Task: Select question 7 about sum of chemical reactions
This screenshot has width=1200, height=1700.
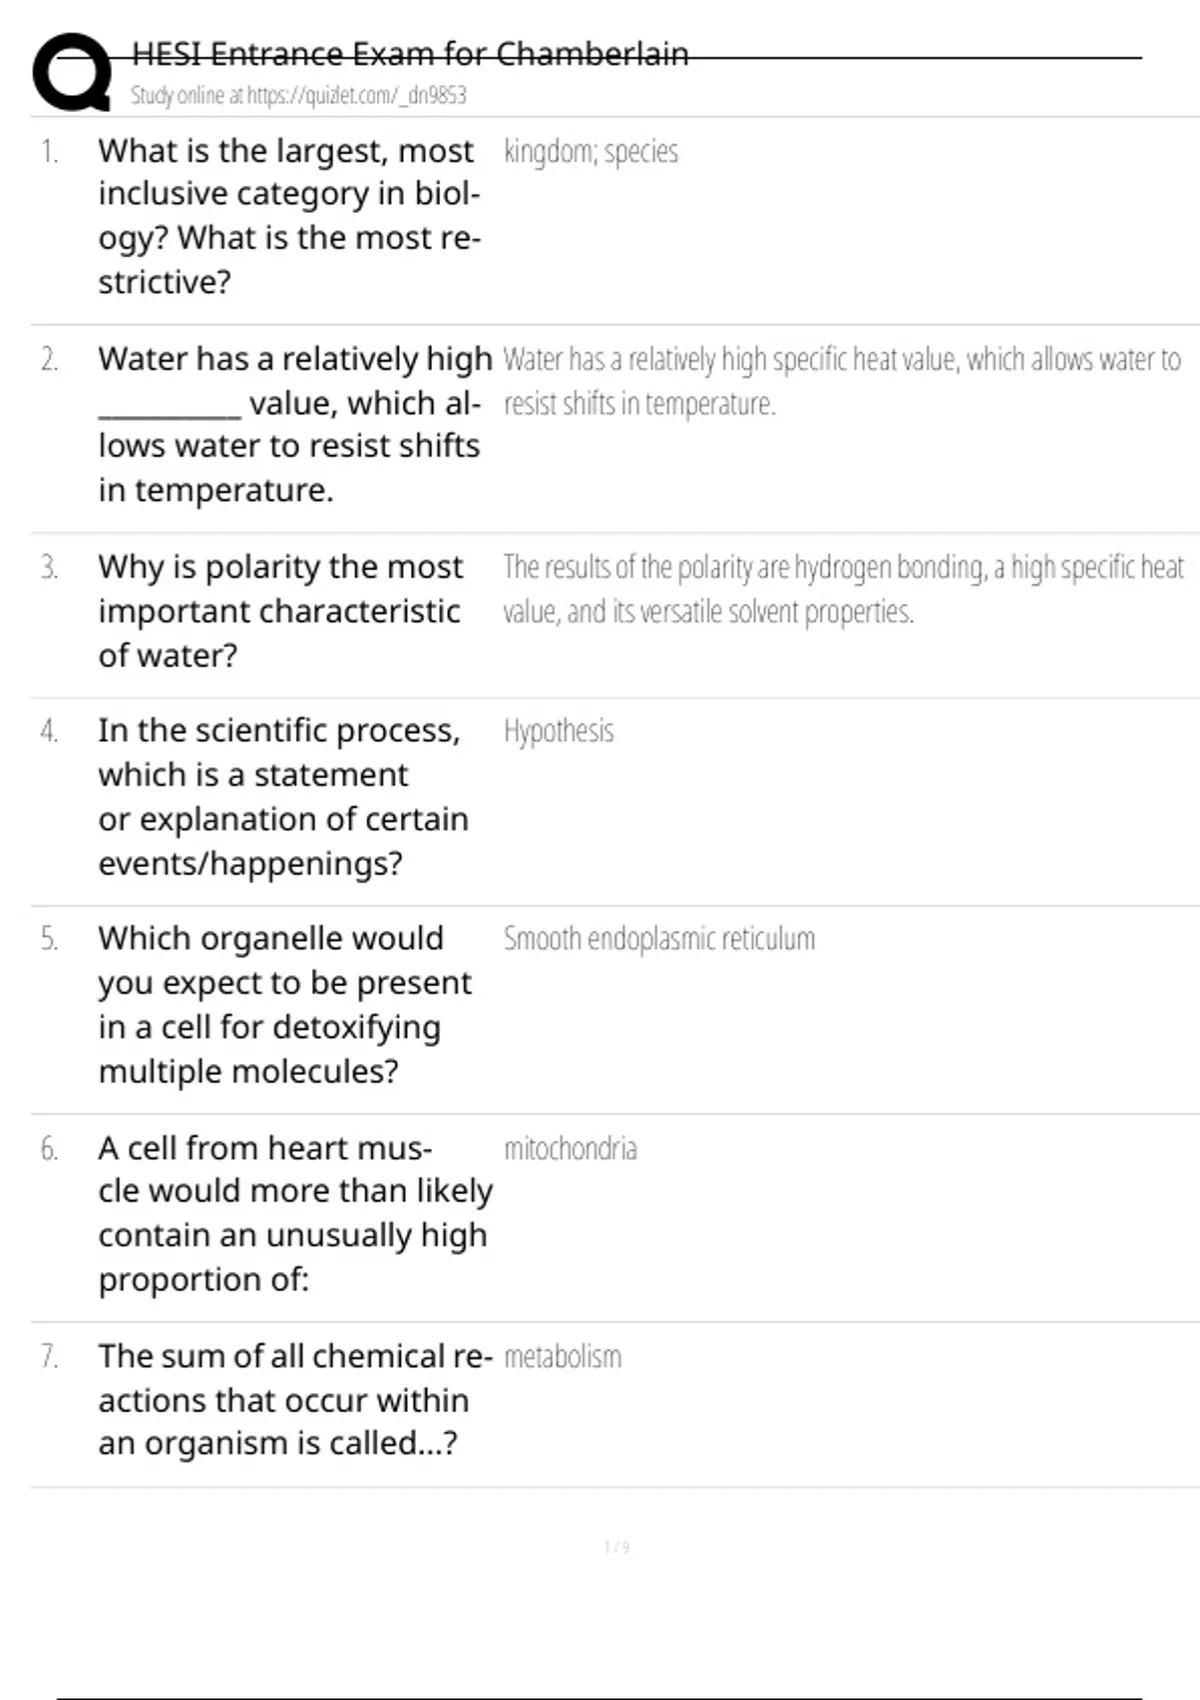Action: coord(294,1399)
